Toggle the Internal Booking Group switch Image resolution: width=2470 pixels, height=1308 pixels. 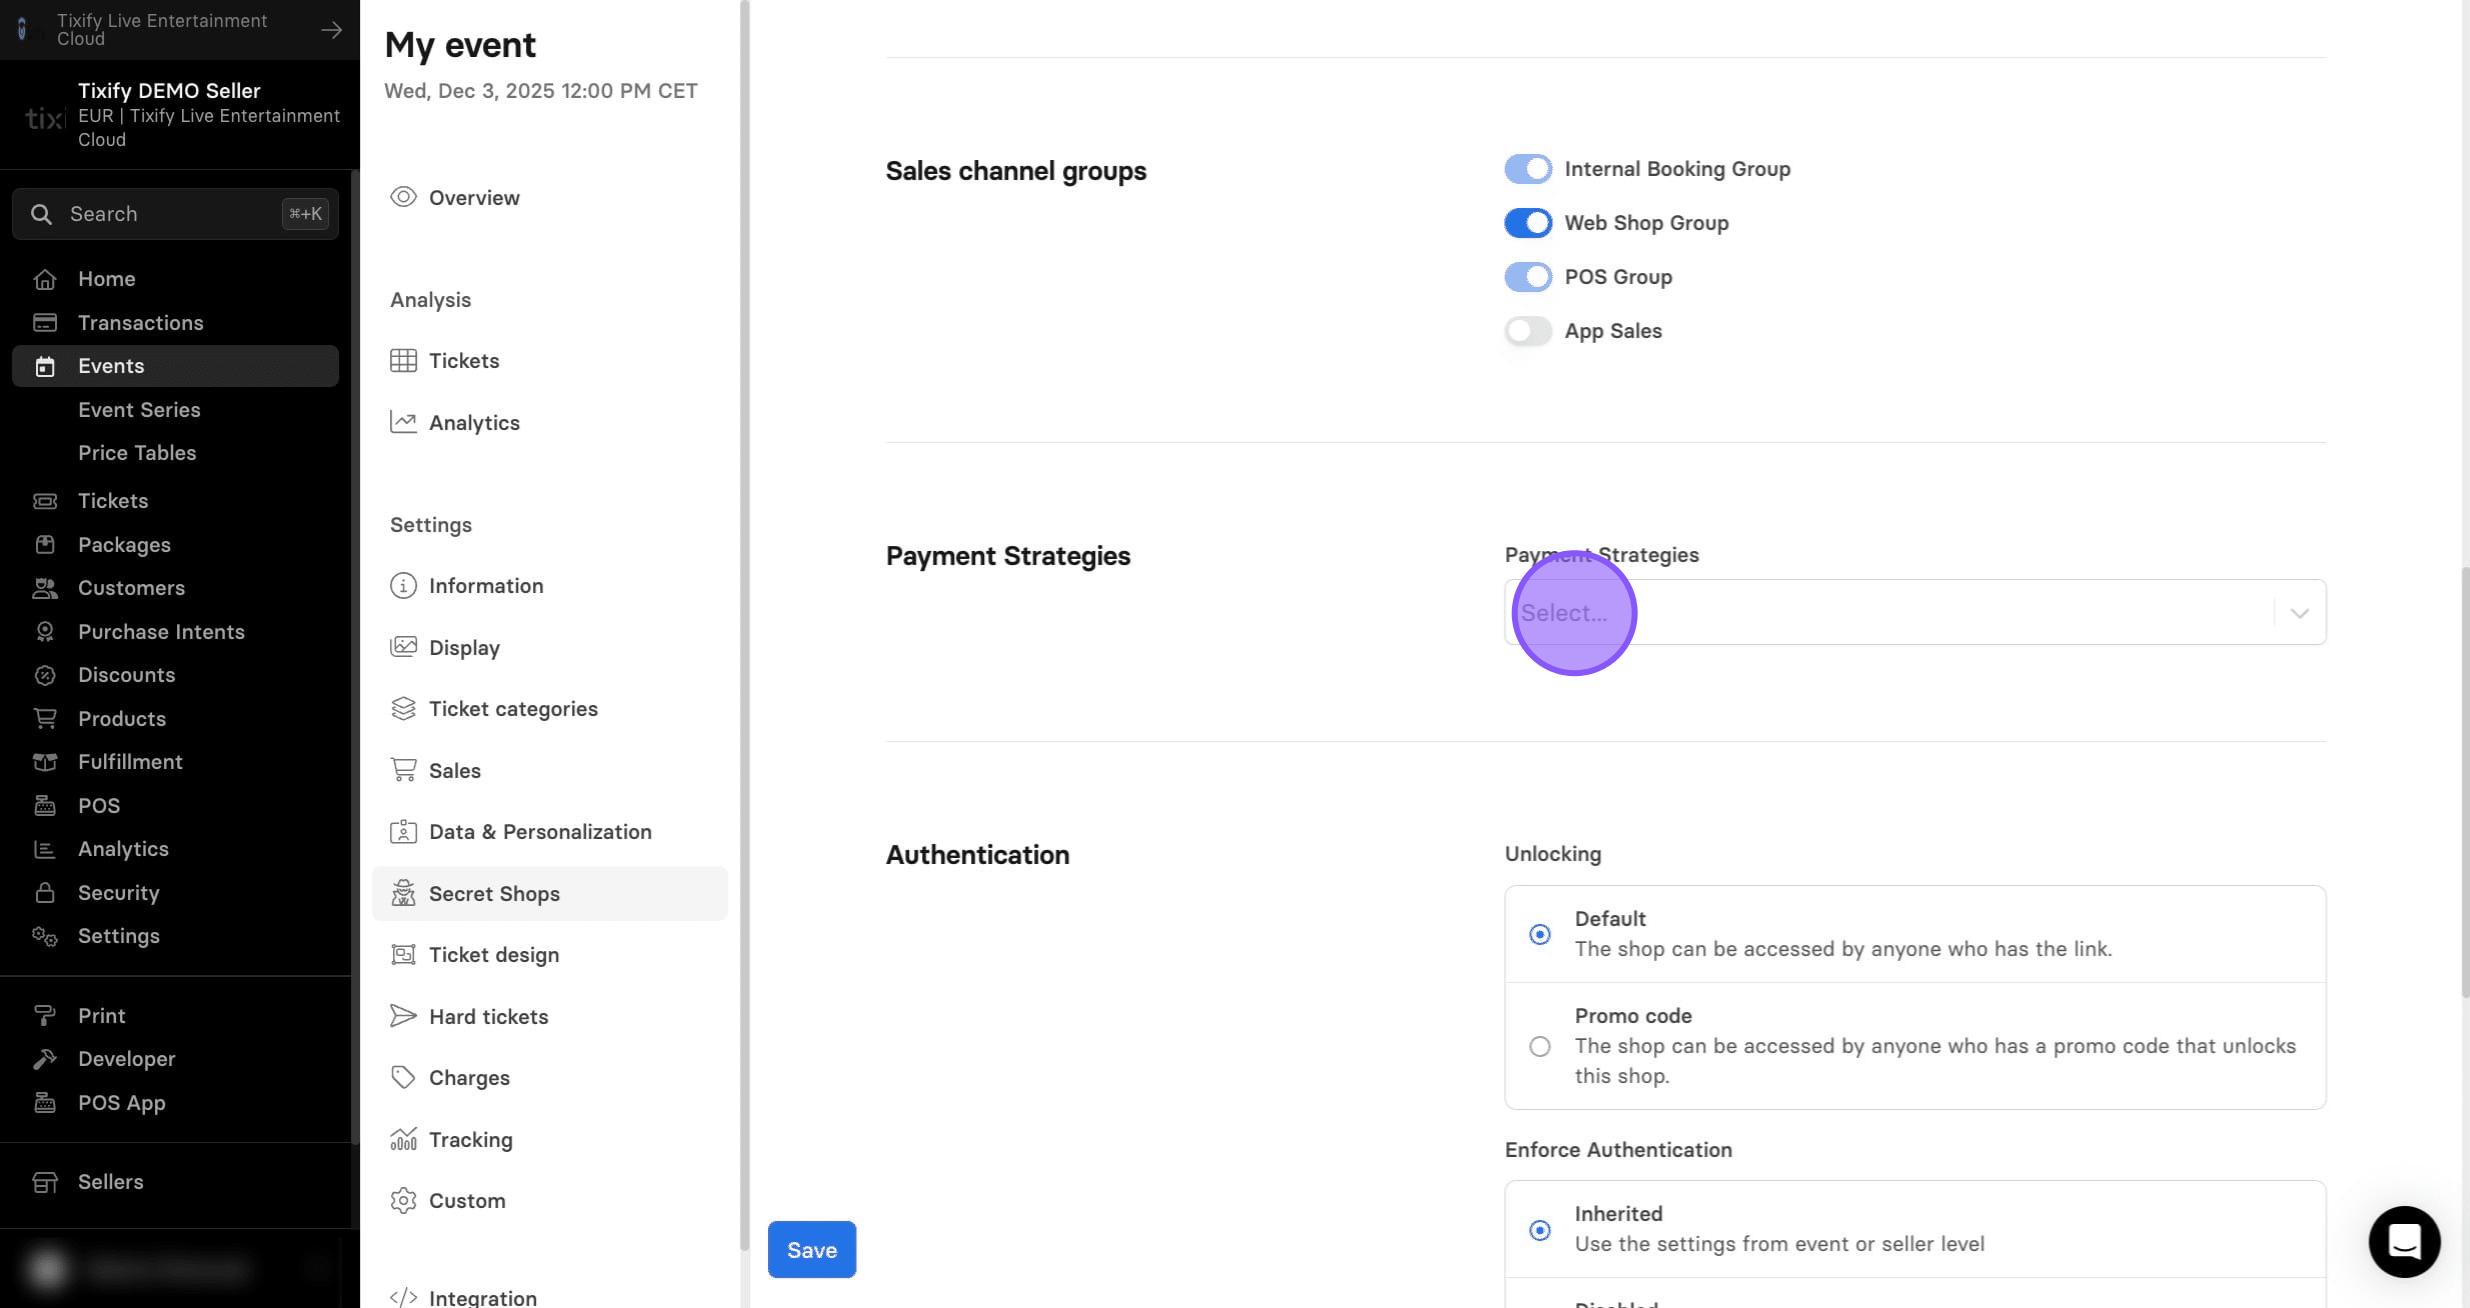[1528, 169]
